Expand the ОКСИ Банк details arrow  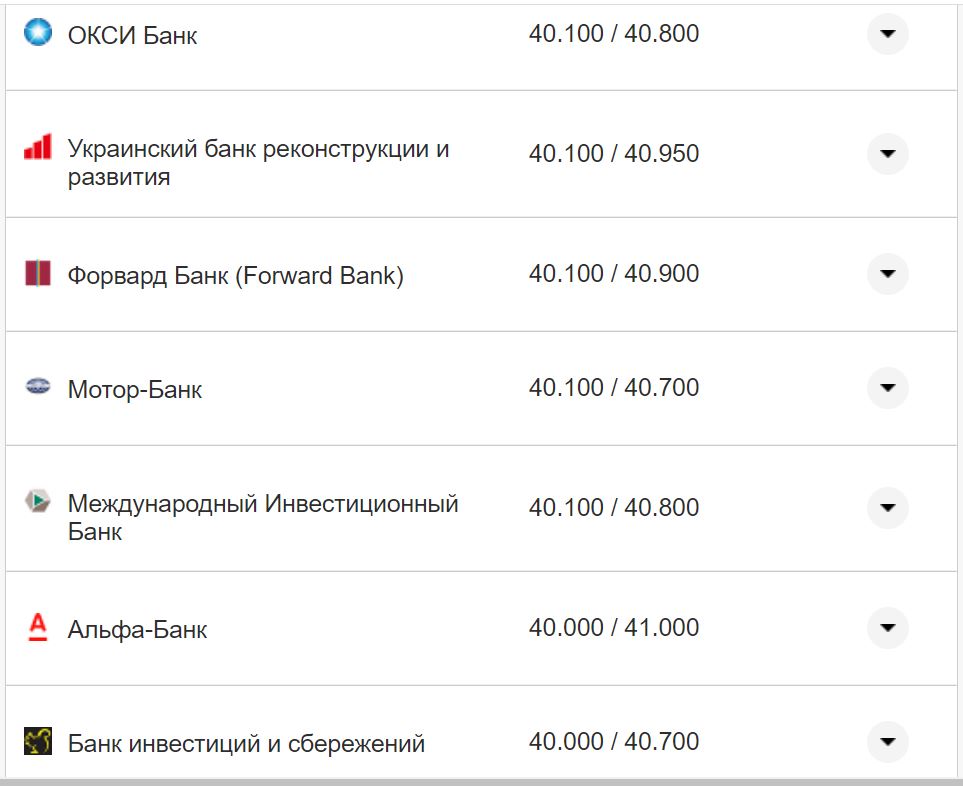887,34
